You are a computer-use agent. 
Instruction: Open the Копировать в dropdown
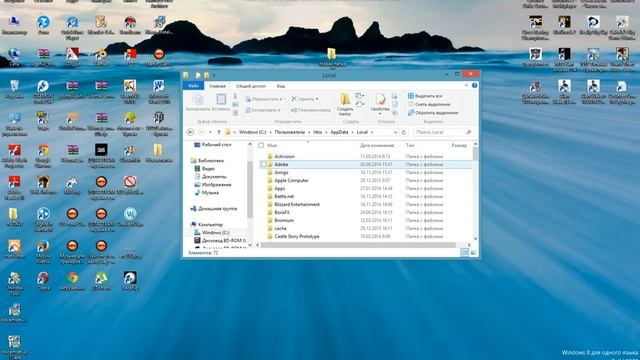pyautogui.click(x=264, y=110)
